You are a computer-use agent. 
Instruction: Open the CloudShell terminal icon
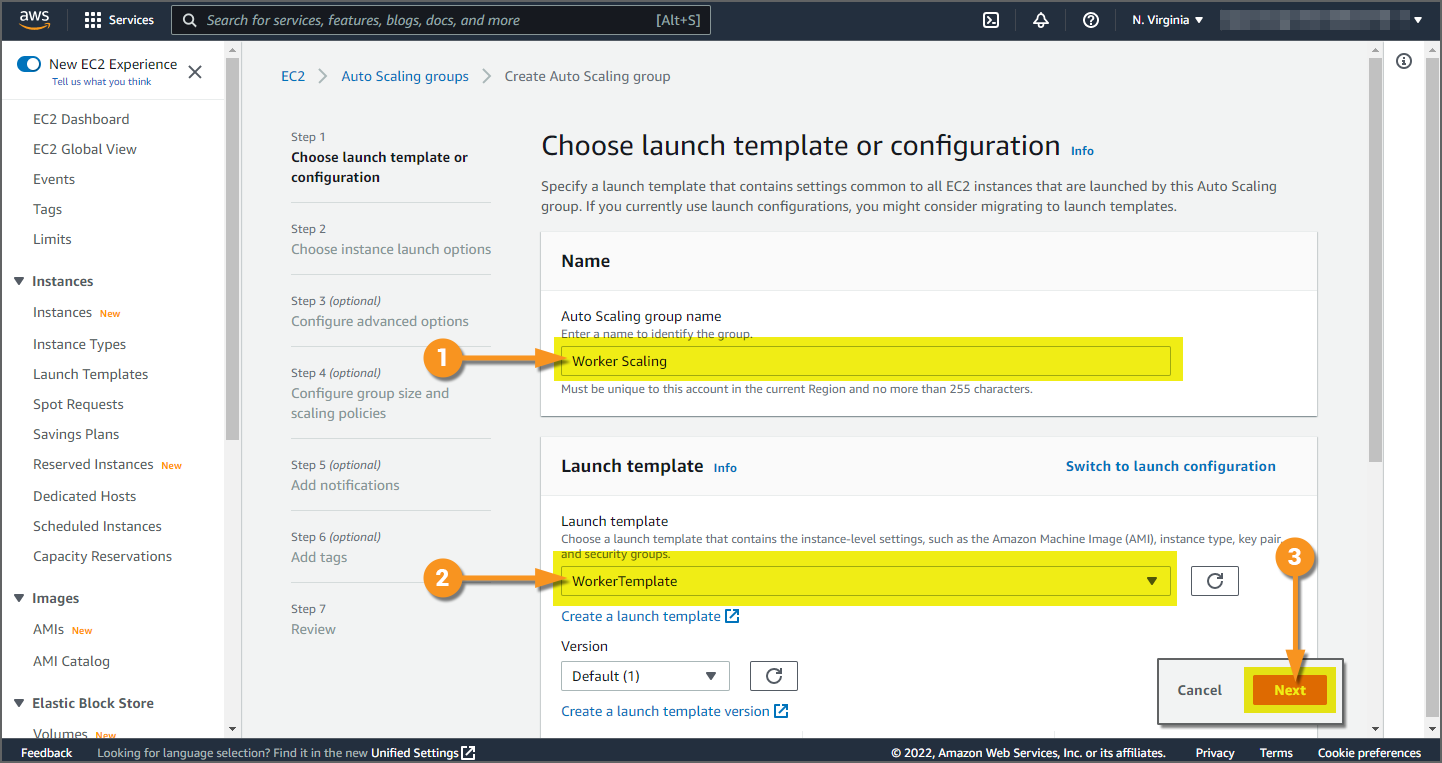click(991, 20)
